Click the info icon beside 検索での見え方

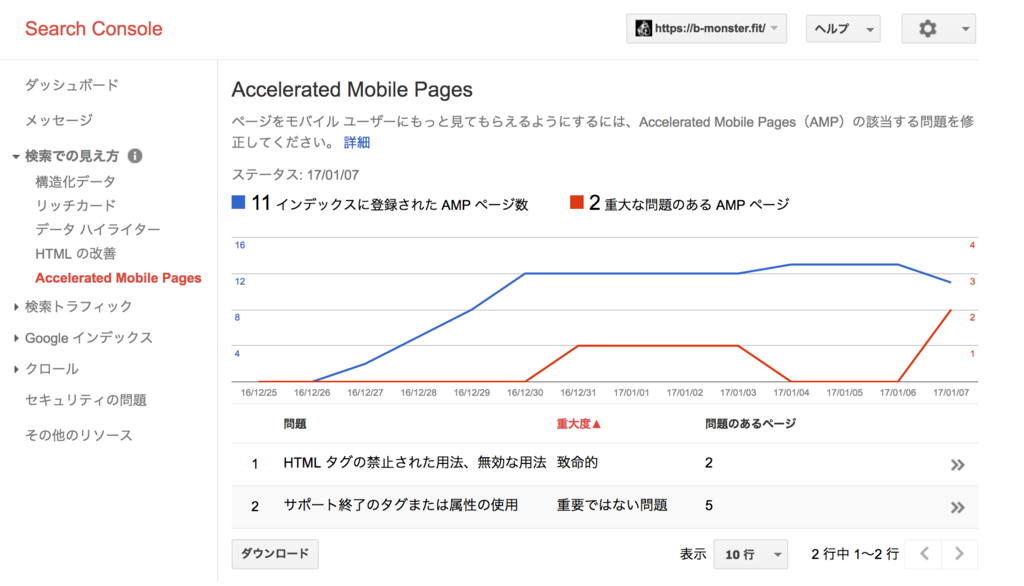[135, 156]
